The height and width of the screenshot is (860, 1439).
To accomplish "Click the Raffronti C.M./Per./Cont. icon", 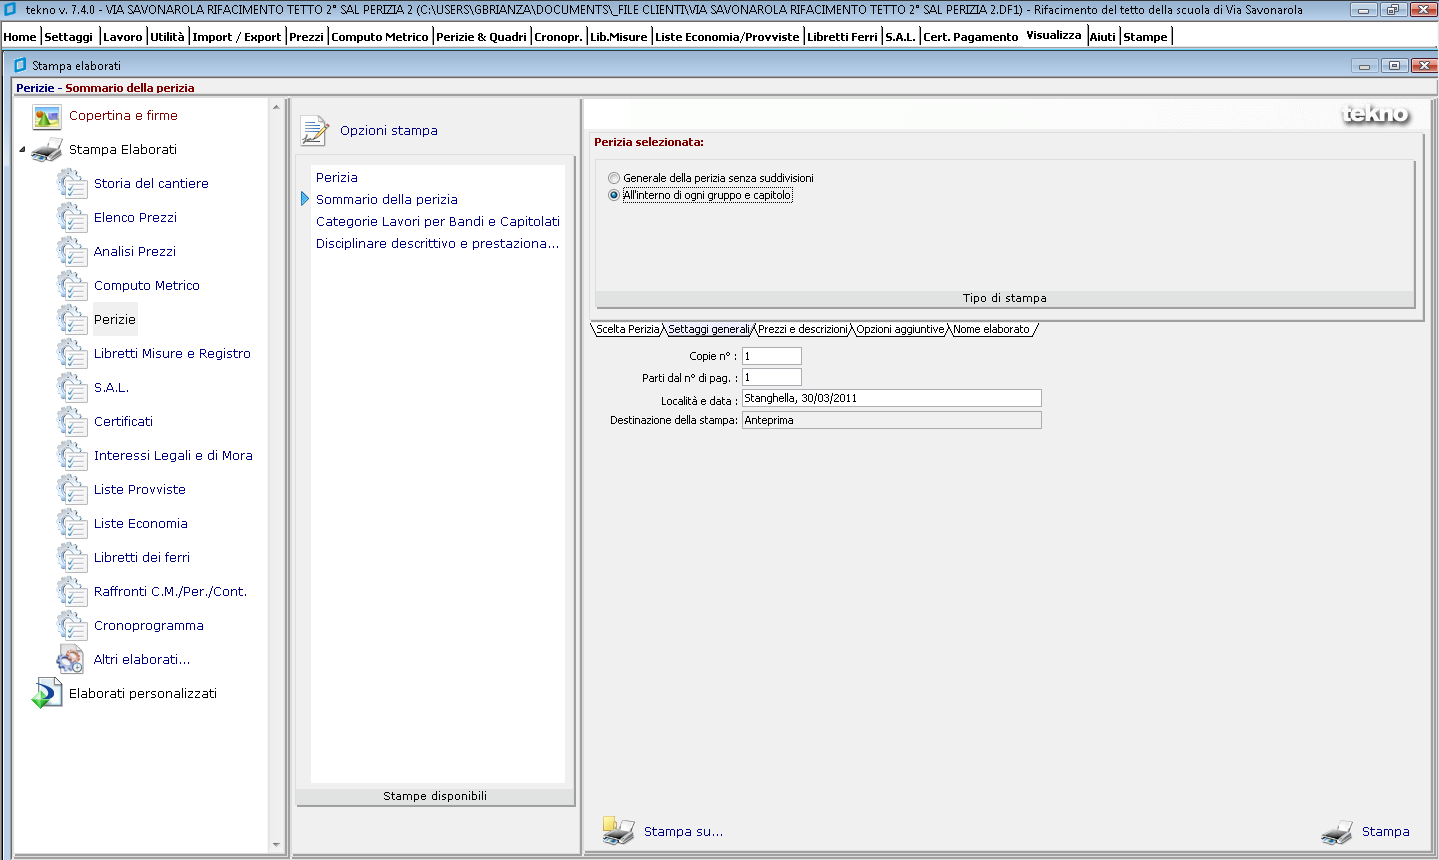I will coord(72,592).
